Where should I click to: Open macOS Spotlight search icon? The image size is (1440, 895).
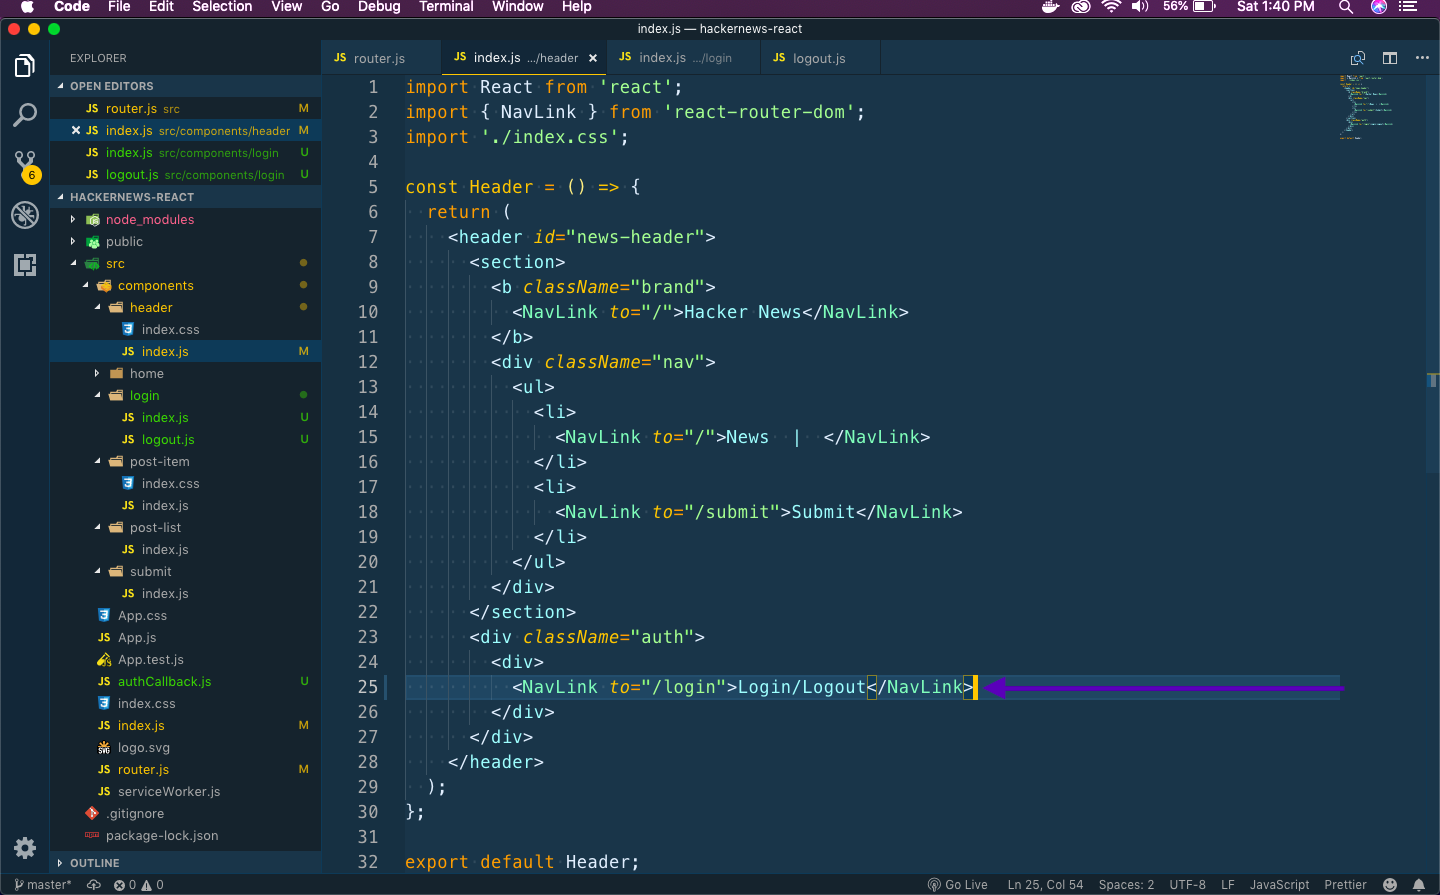pos(1346,7)
